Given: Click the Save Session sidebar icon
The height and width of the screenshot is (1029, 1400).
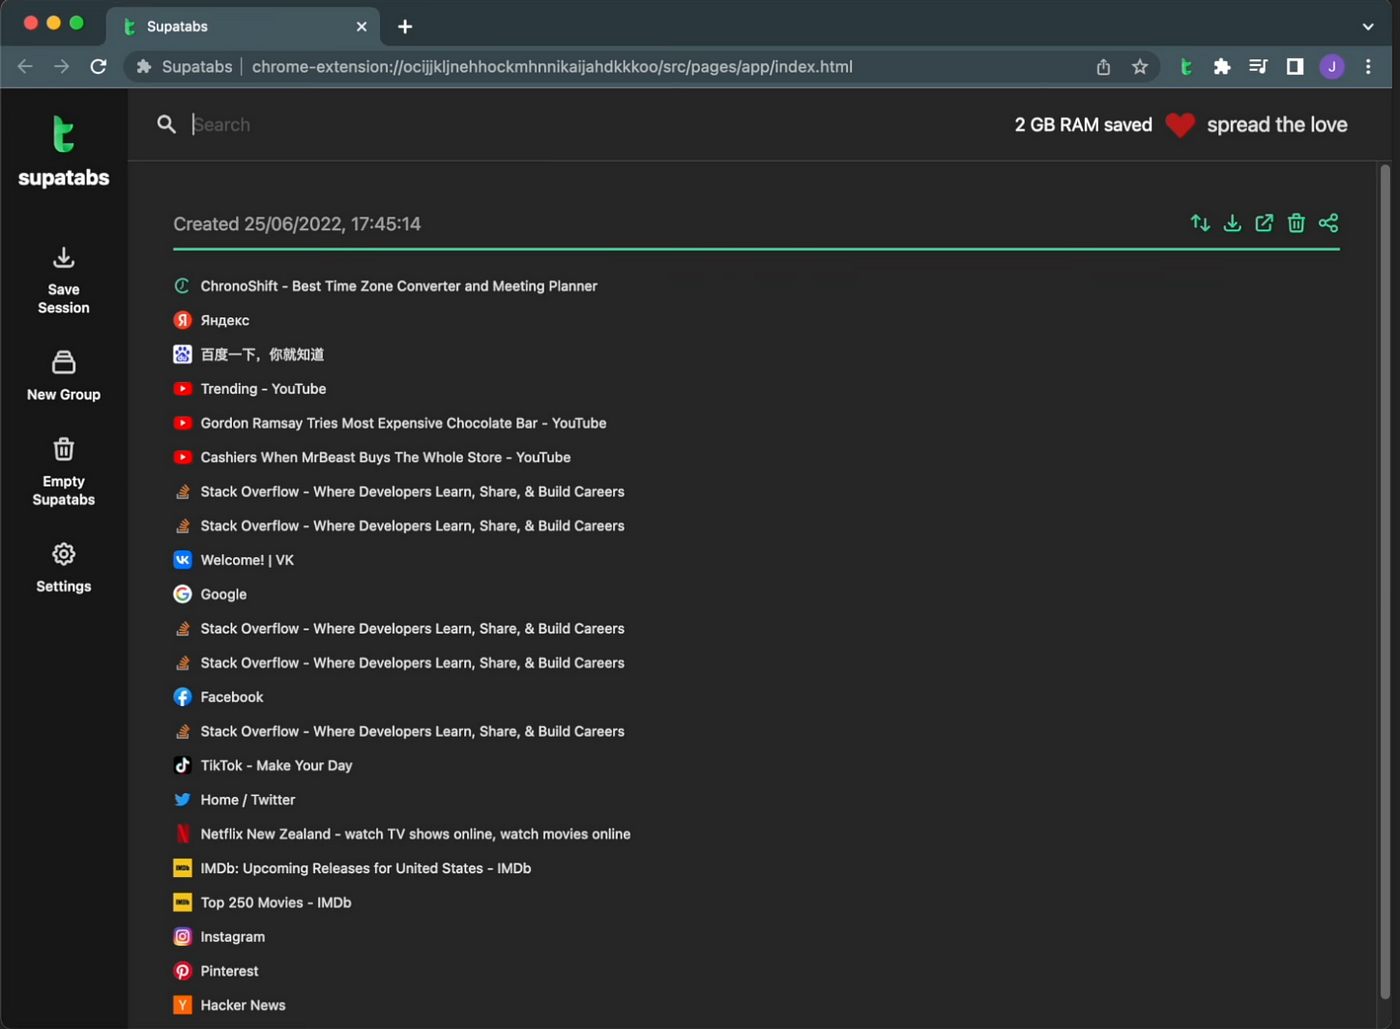Looking at the screenshot, I should [63, 258].
